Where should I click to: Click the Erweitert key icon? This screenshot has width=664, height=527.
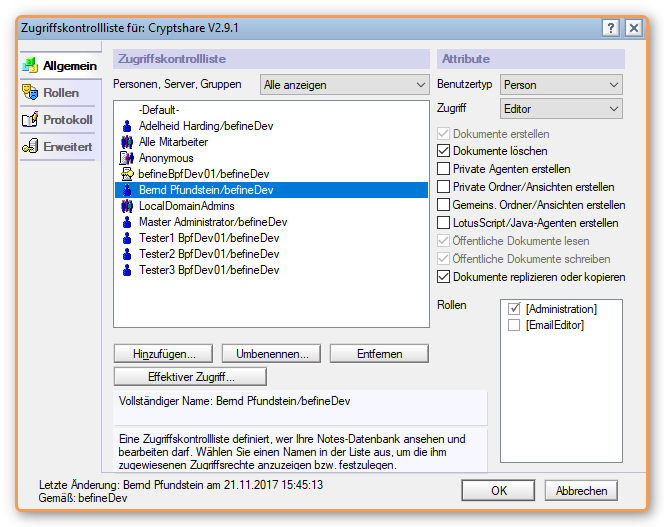[x=30, y=146]
